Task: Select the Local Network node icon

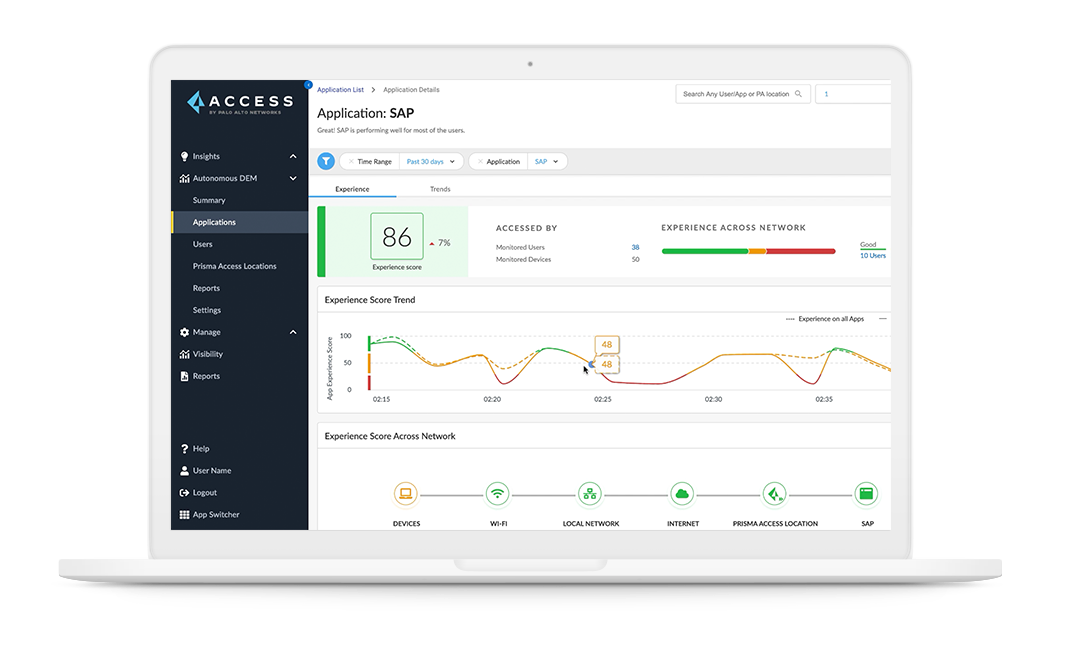Action: click(590, 494)
